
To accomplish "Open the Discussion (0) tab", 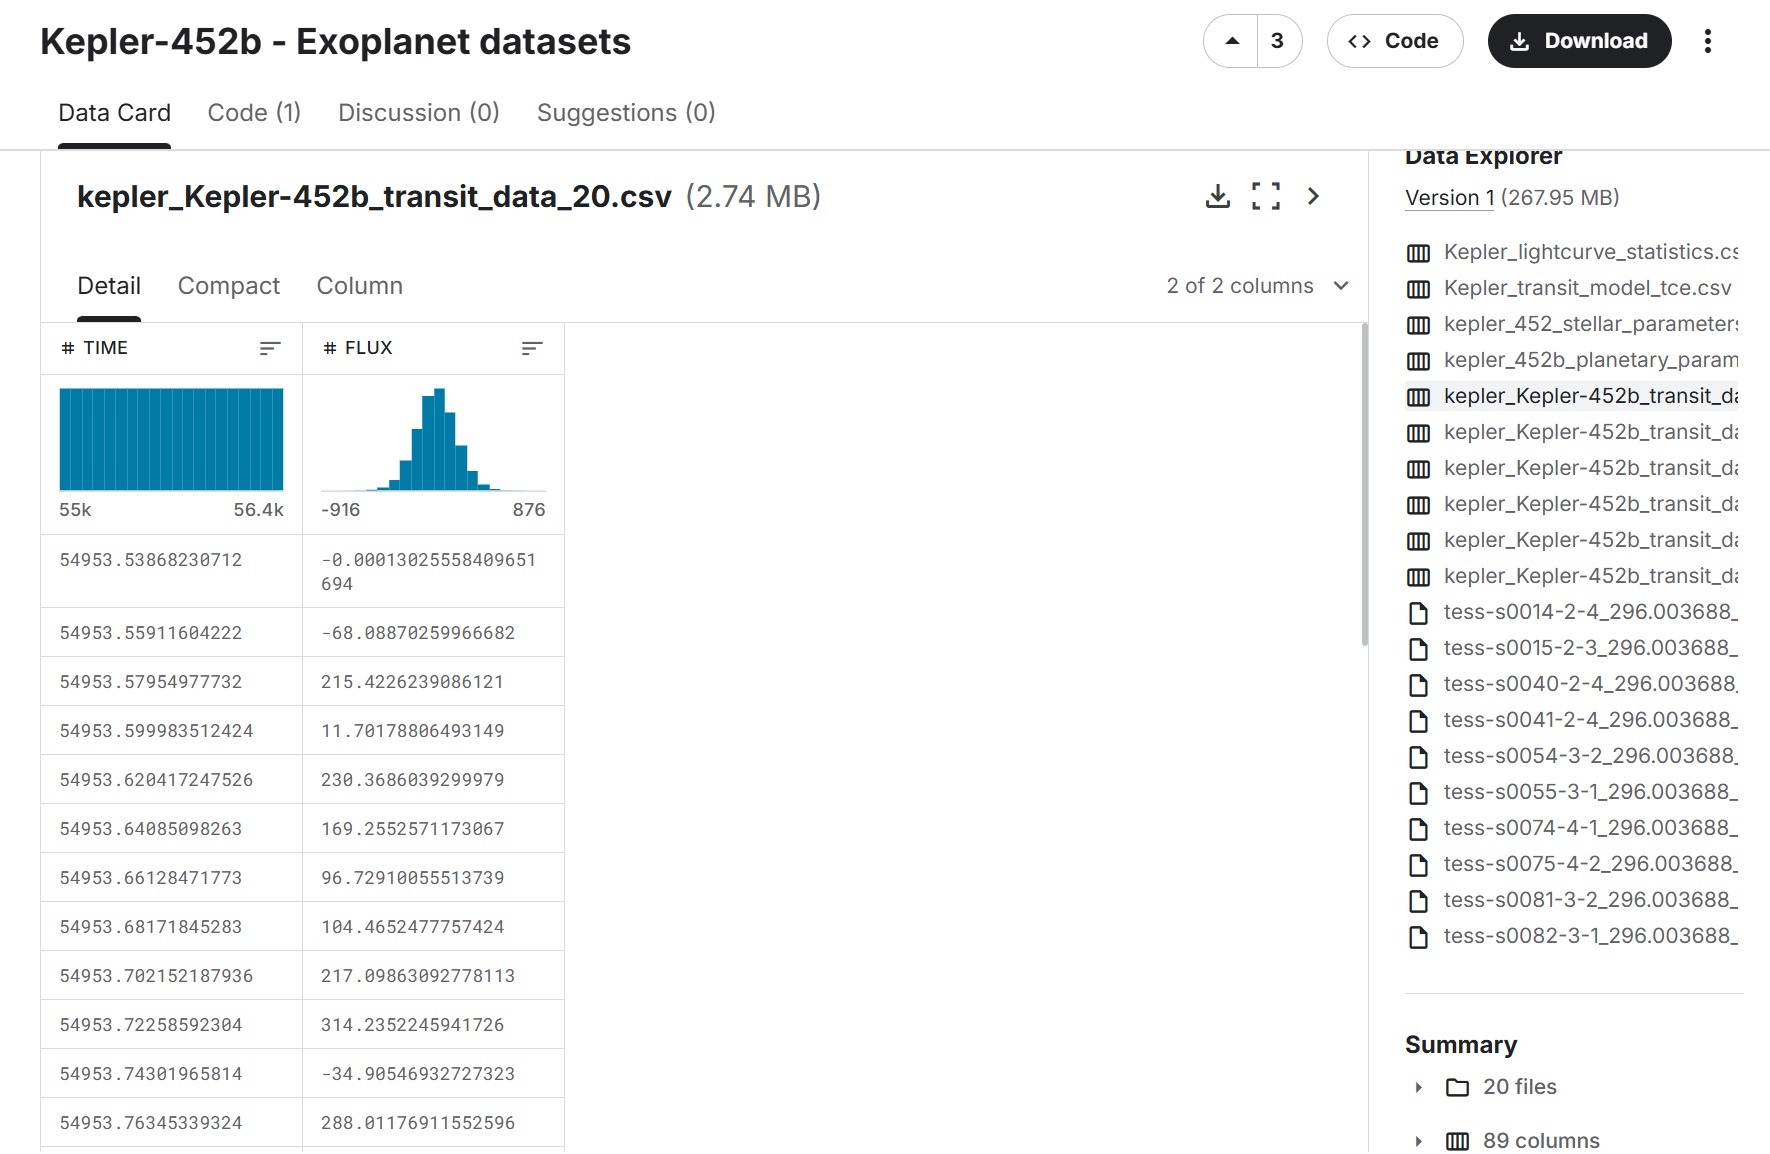I will (x=418, y=113).
